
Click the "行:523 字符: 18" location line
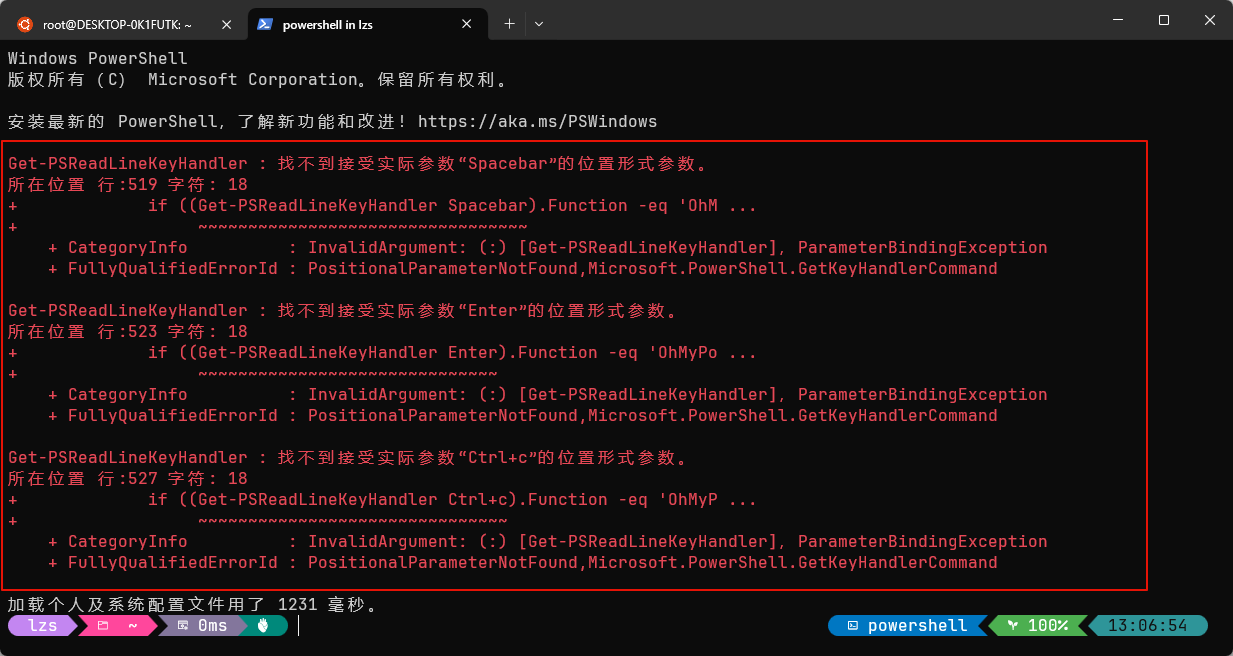128,331
